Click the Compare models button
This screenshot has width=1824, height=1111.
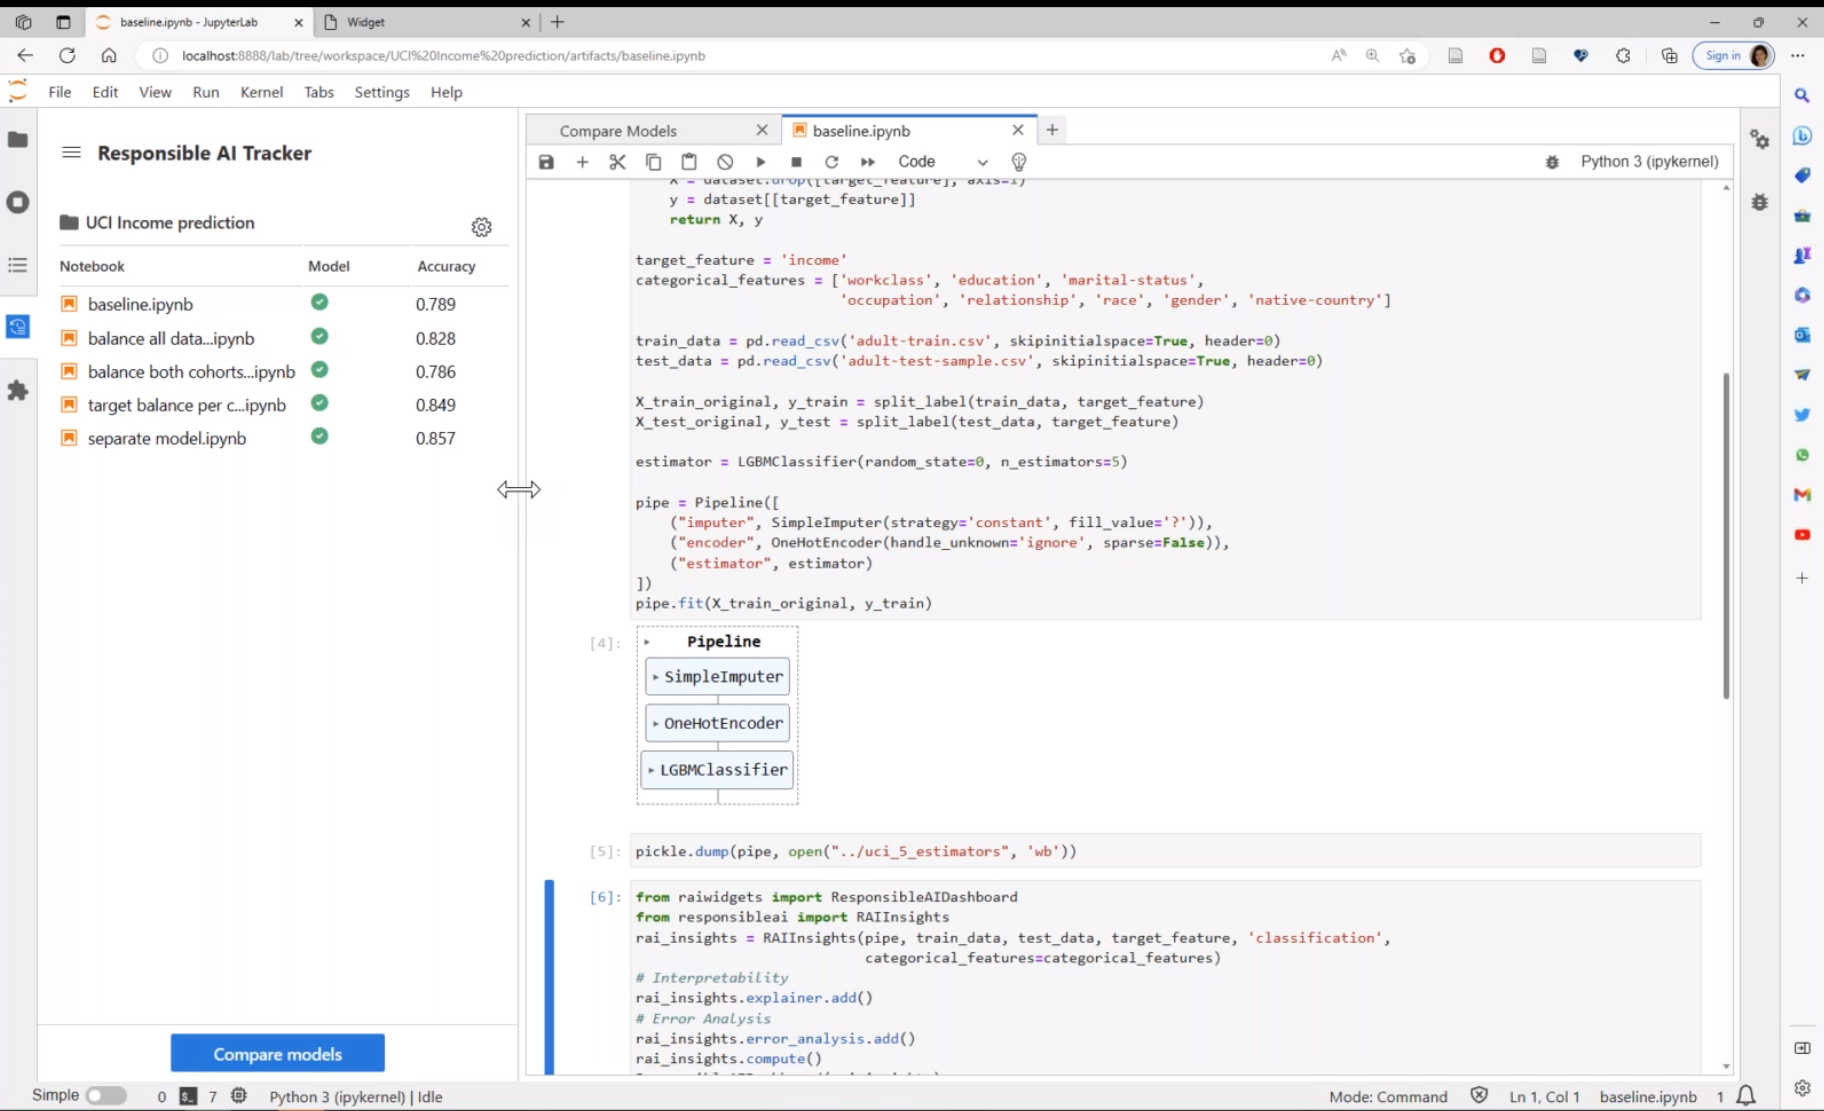278,1054
